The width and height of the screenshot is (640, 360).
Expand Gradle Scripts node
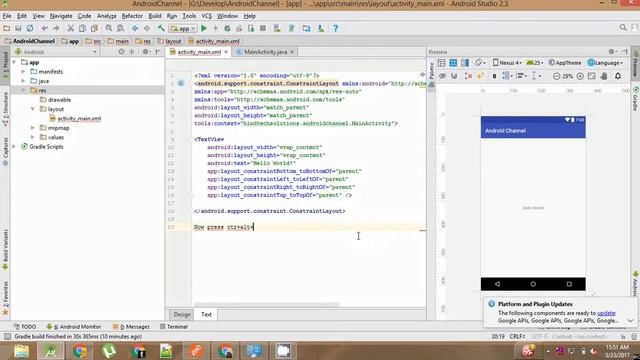[14, 147]
